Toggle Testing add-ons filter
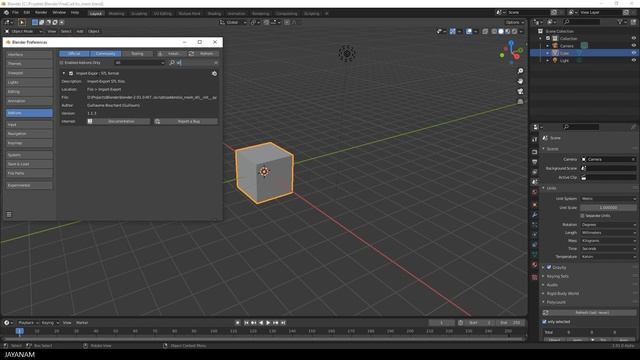This screenshot has height=360, width=640. point(137,53)
